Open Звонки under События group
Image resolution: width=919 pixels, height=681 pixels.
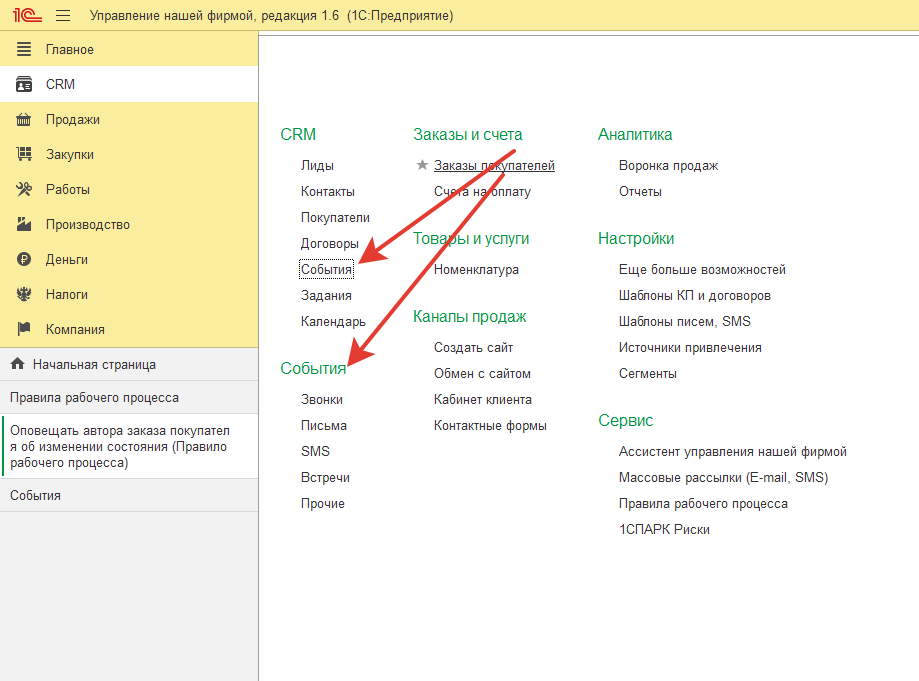point(322,399)
